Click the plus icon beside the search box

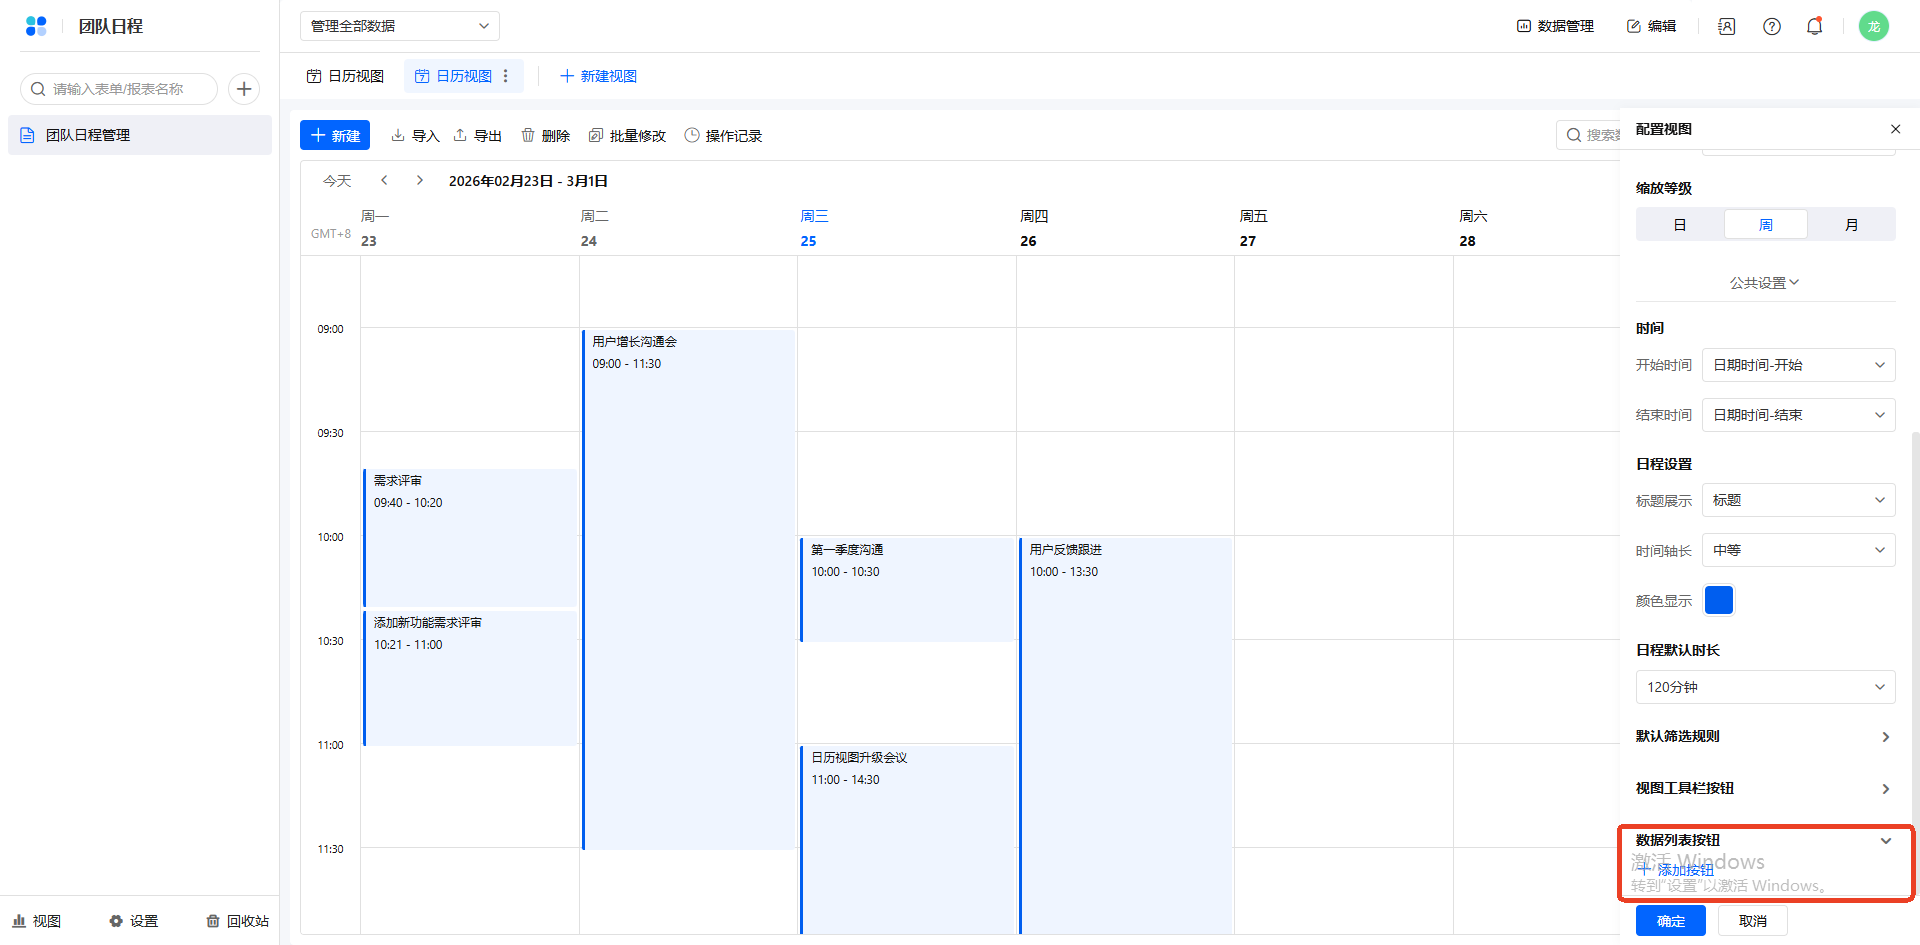tap(244, 89)
